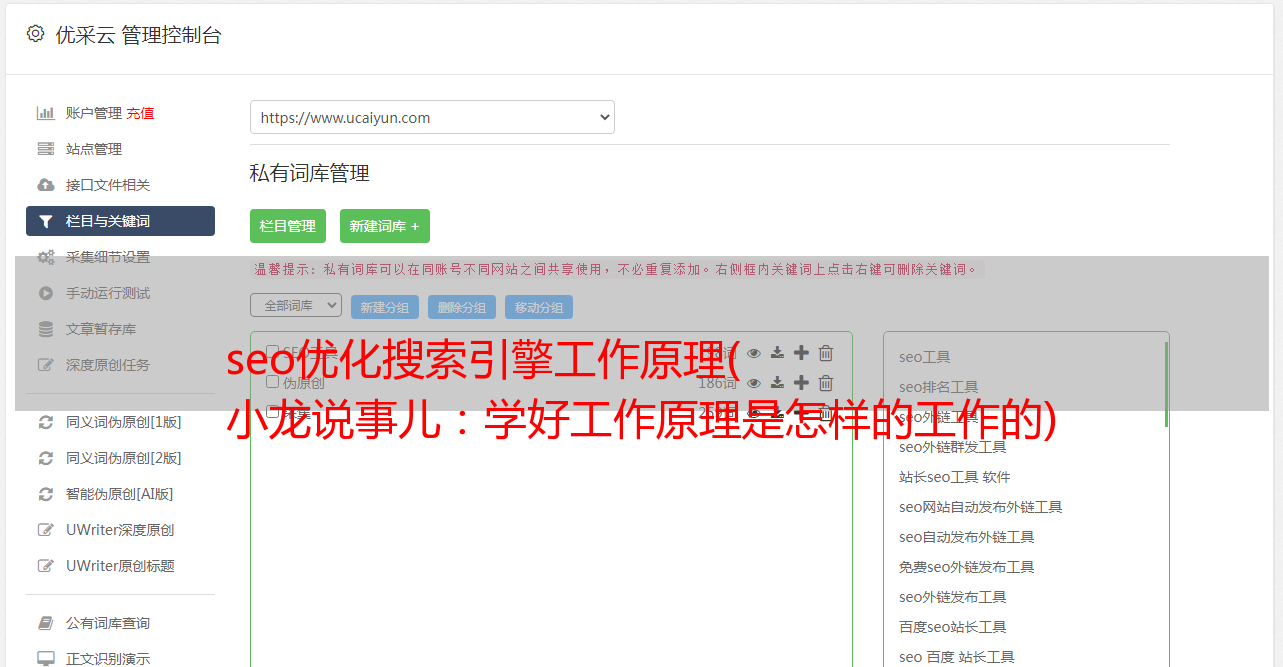The width and height of the screenshot is (1283, 667).
Task: Check the checkbox in row below 伪原创
Action: coord(272,411)
